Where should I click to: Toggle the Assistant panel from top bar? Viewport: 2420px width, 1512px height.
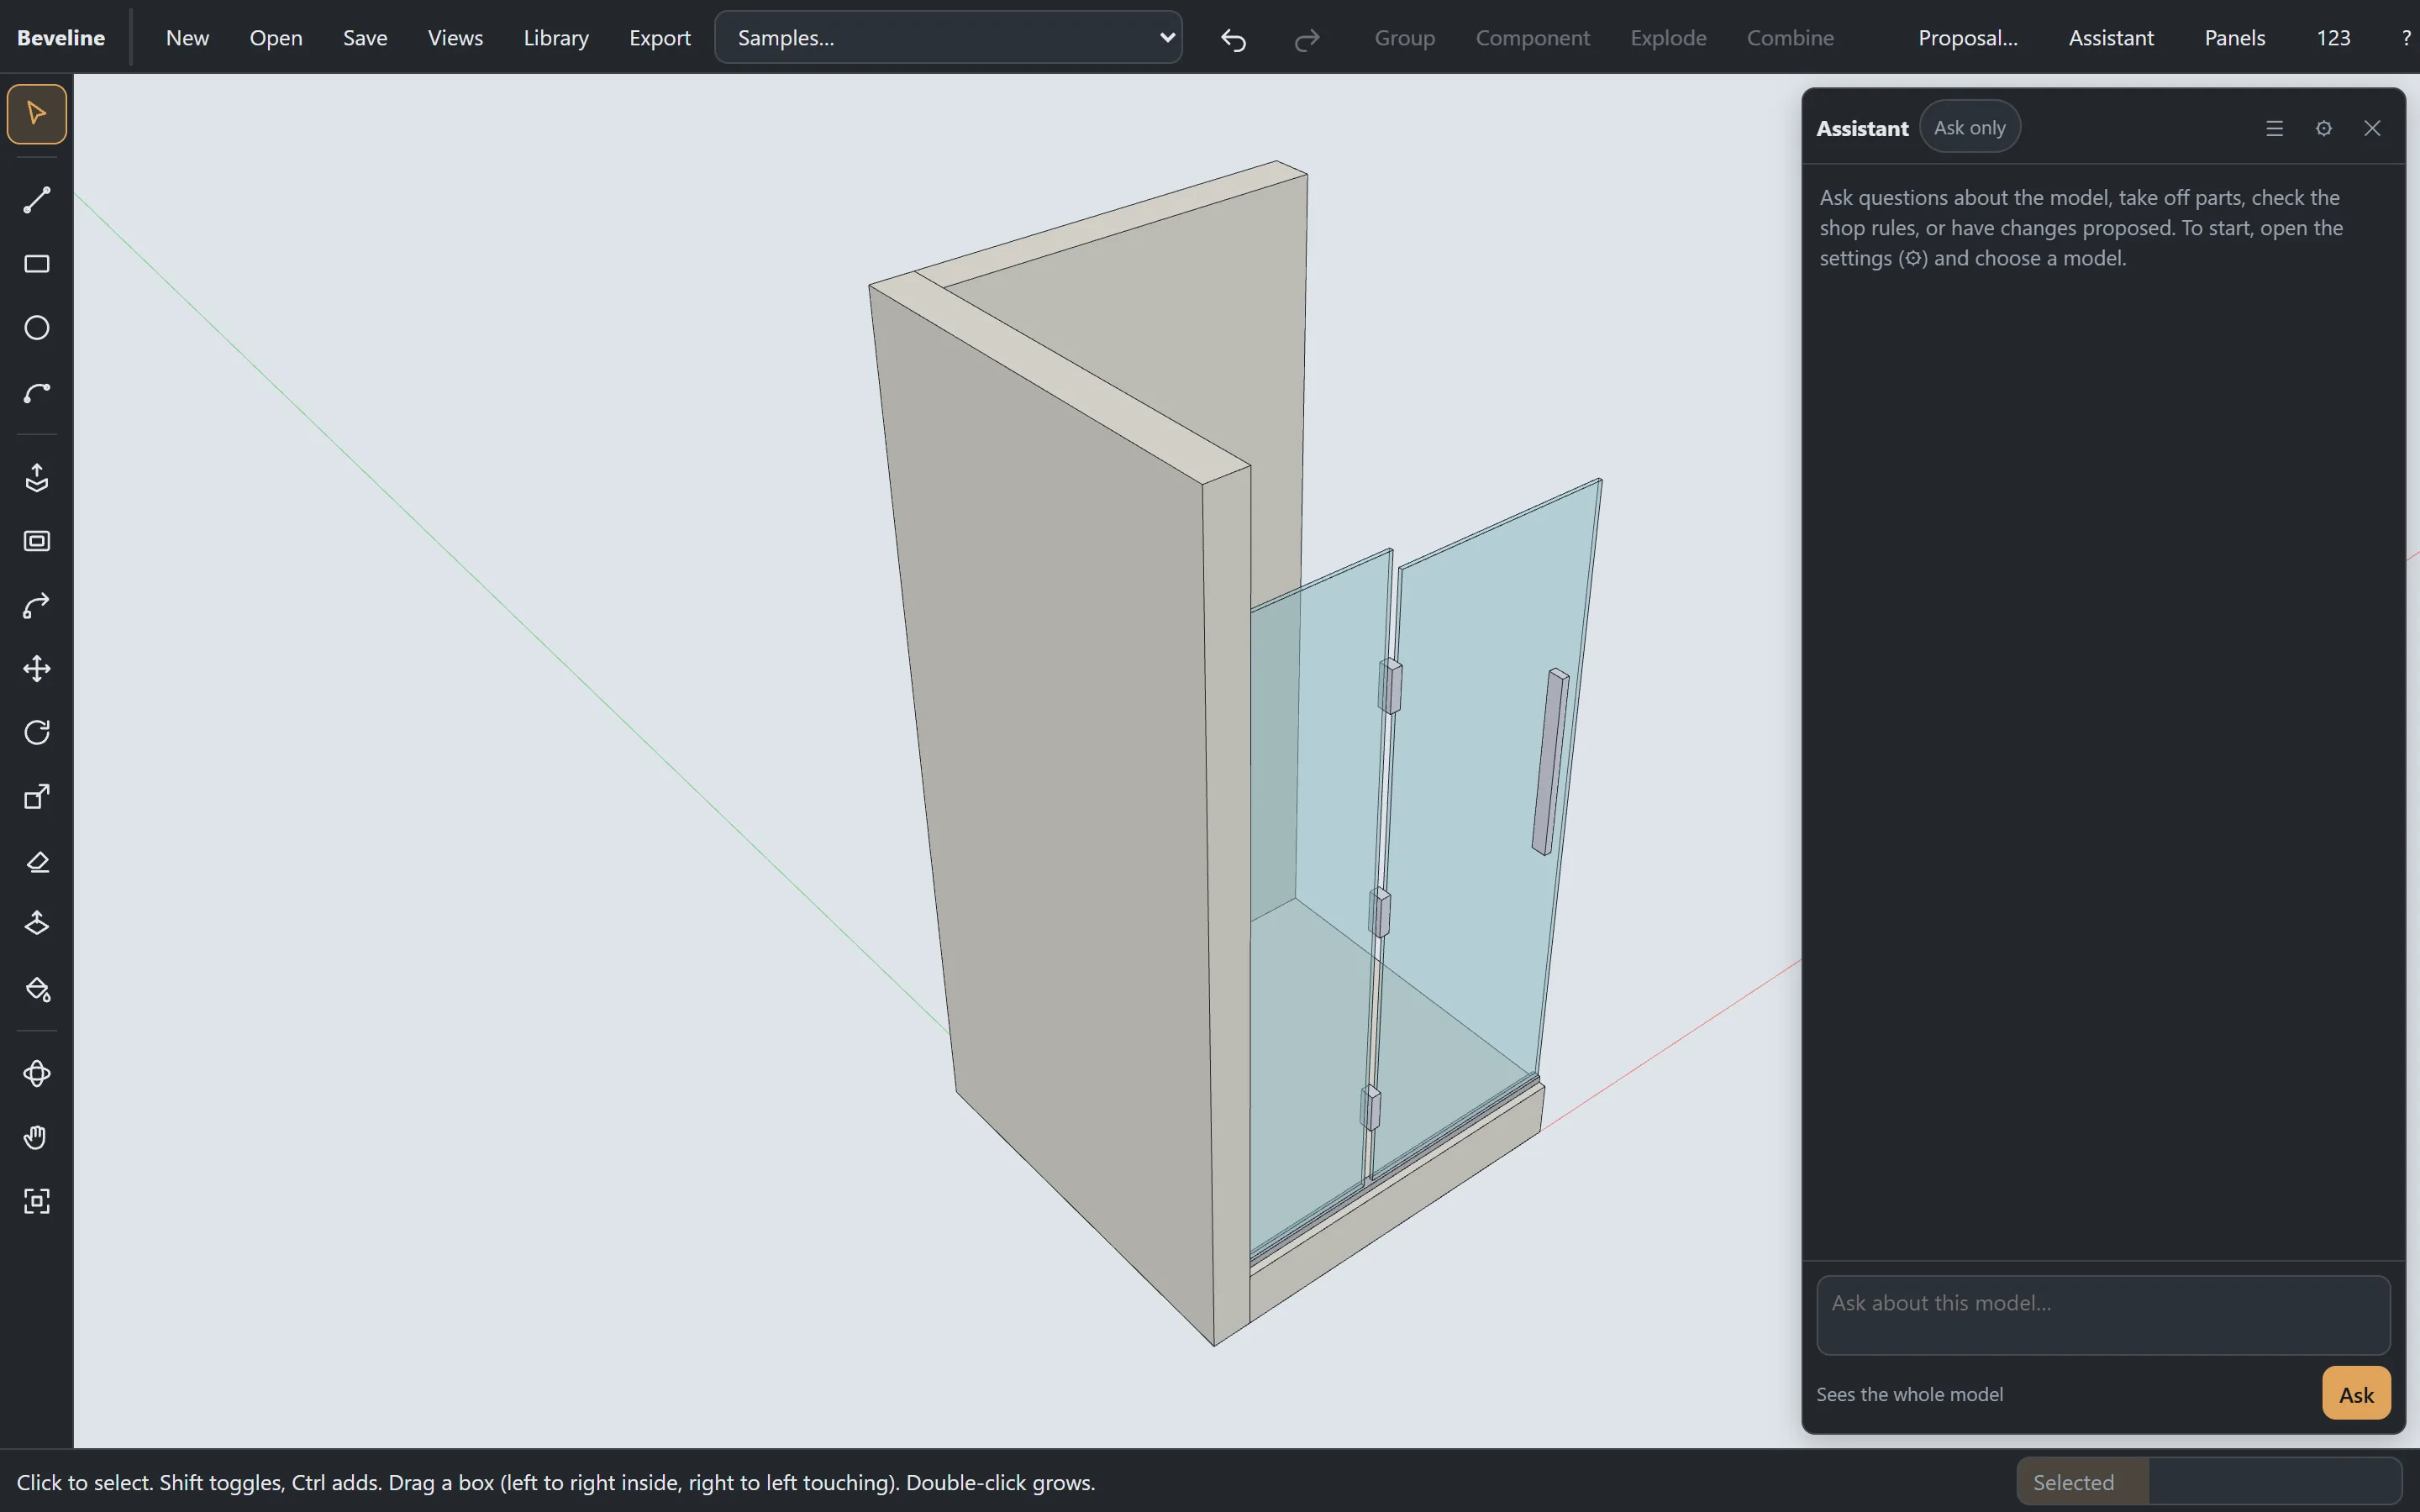point(2111,38)
